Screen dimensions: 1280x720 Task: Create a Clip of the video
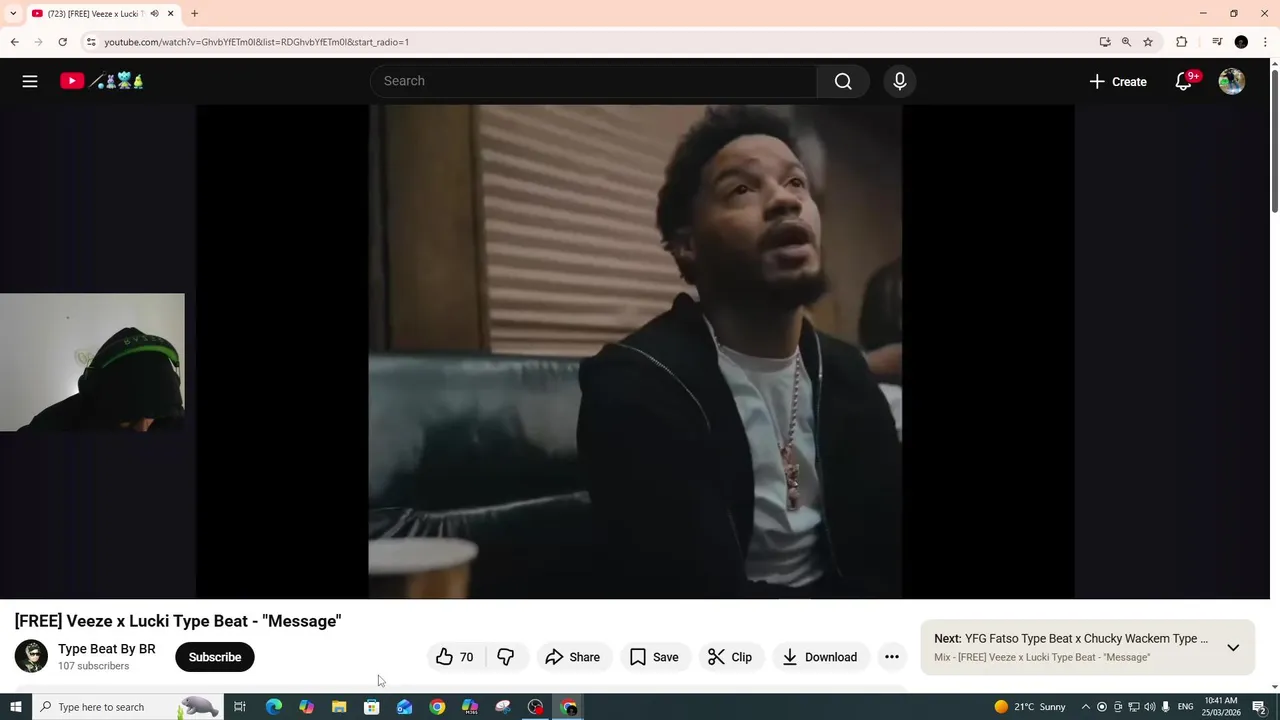pyautogui.click(x=730, y=657)
